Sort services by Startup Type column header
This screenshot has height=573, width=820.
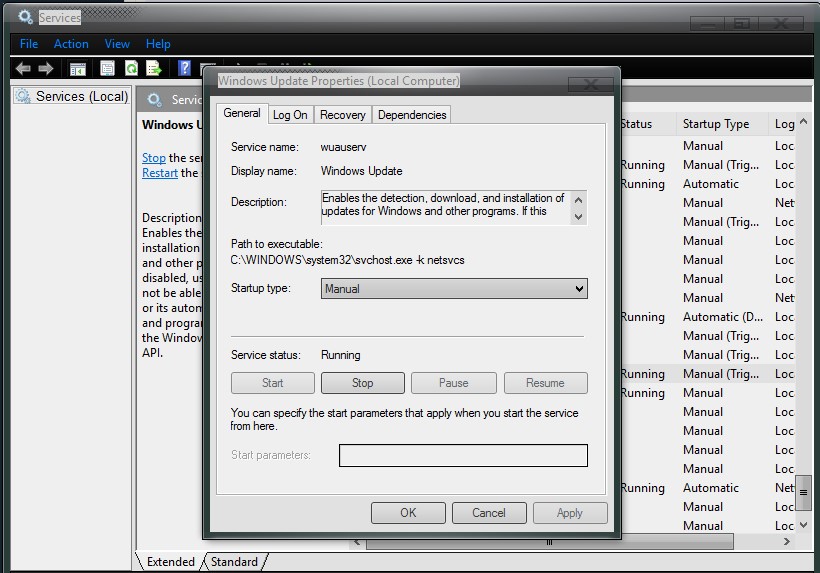pyautogui.click(x=715, y=124)
